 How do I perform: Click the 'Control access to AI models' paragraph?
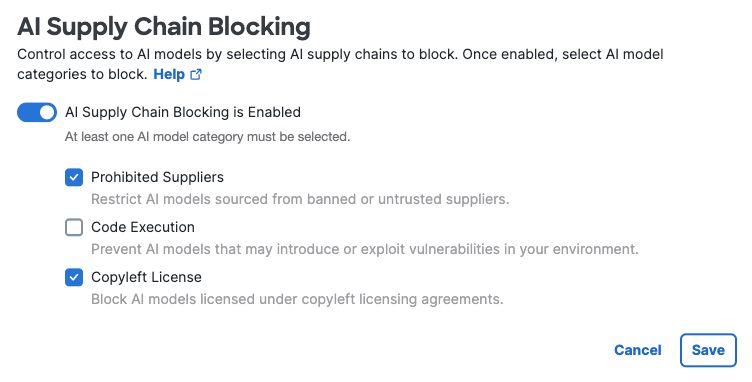(340, 64)
